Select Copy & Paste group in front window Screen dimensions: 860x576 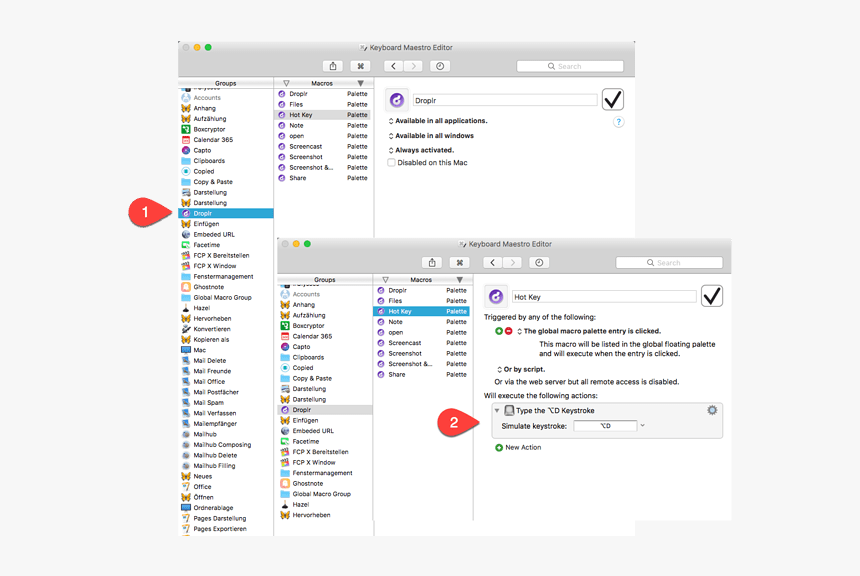pyautogui.click(x=325, y=379)
